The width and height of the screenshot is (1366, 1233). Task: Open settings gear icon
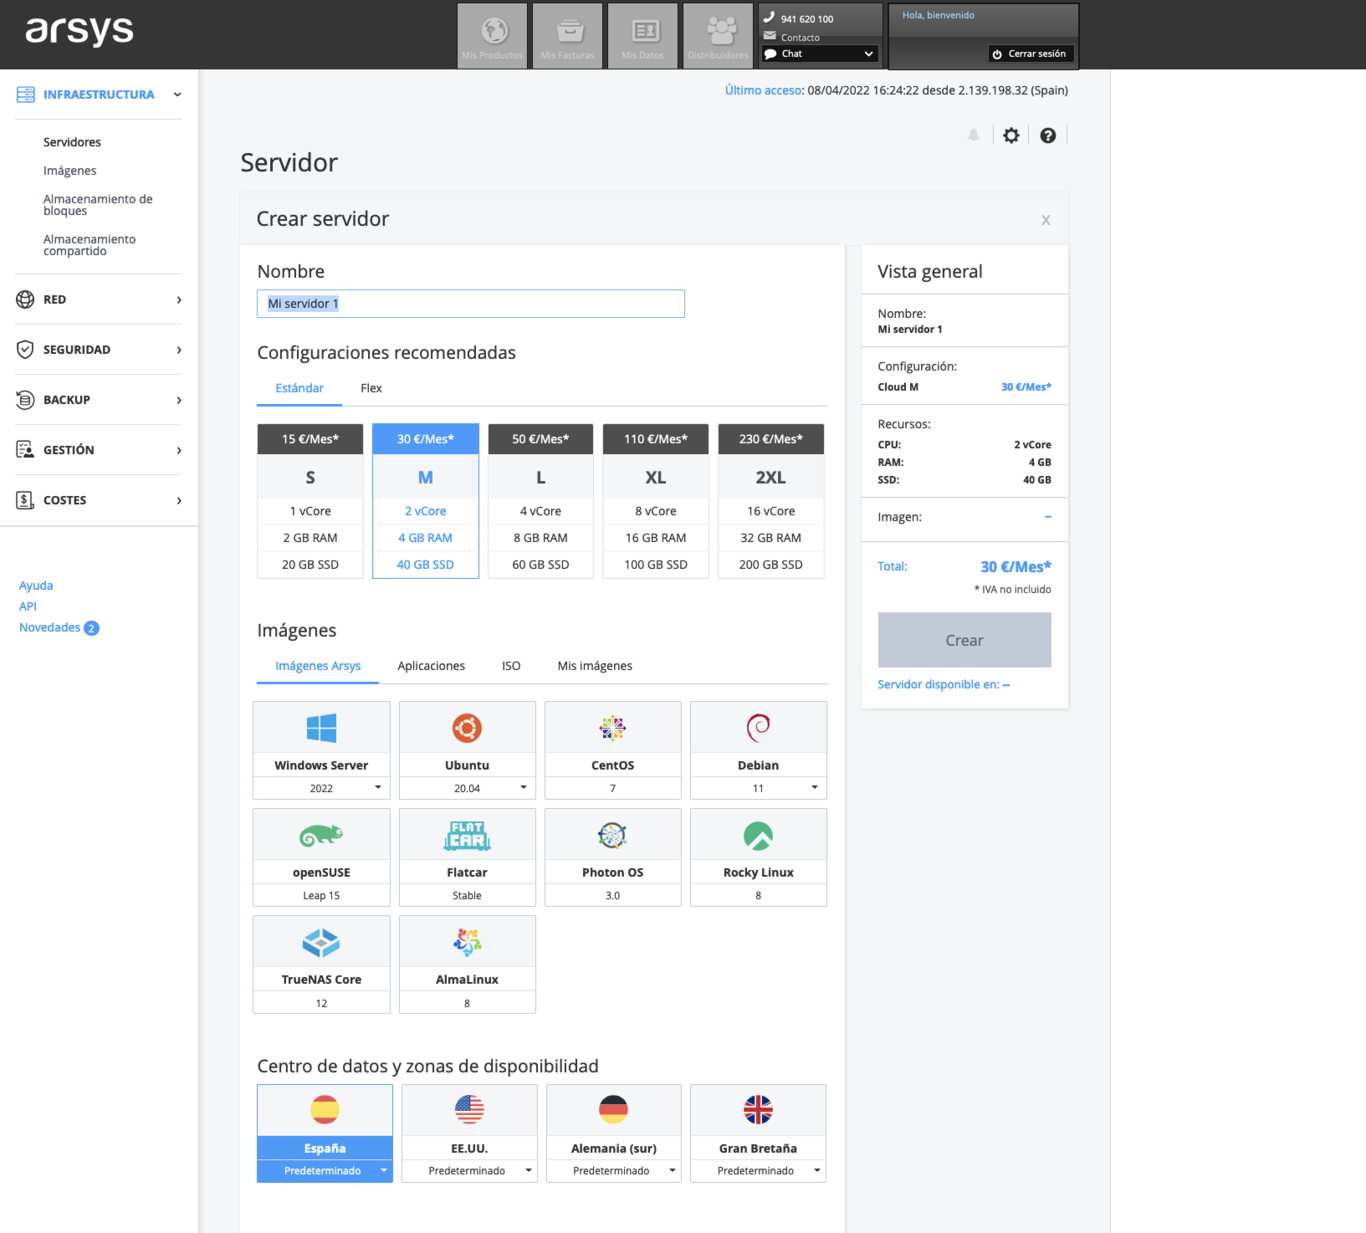click(1011, 136)
